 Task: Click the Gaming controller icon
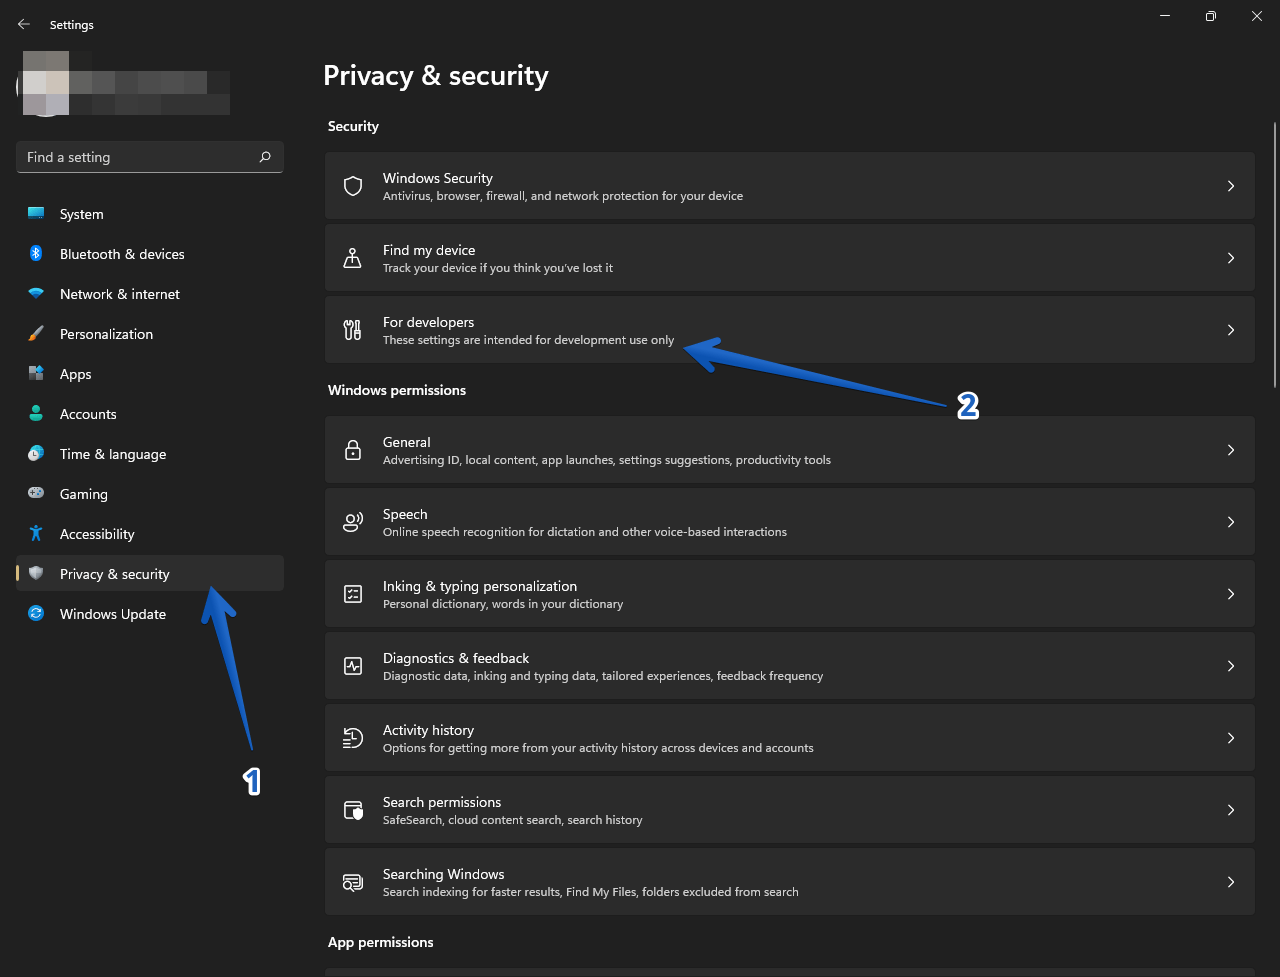click(x=36, y=494)
